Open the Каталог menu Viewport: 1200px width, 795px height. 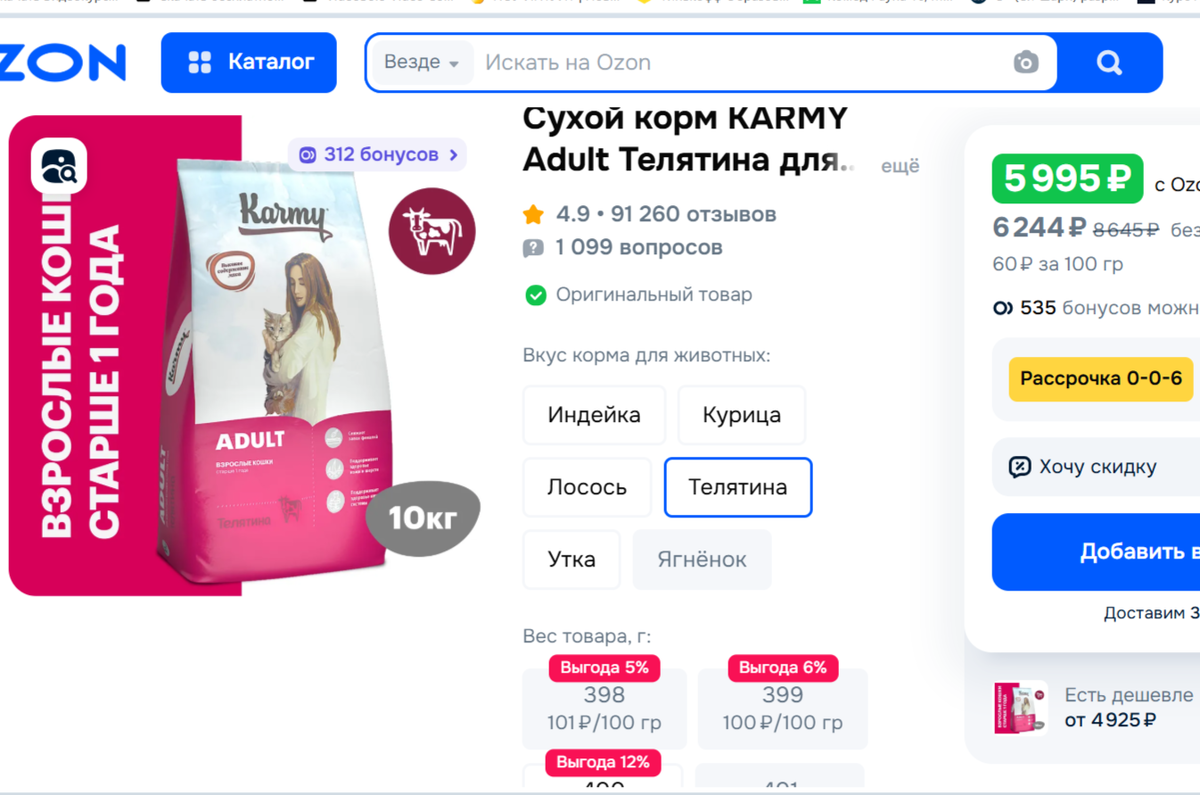point(249,62)
